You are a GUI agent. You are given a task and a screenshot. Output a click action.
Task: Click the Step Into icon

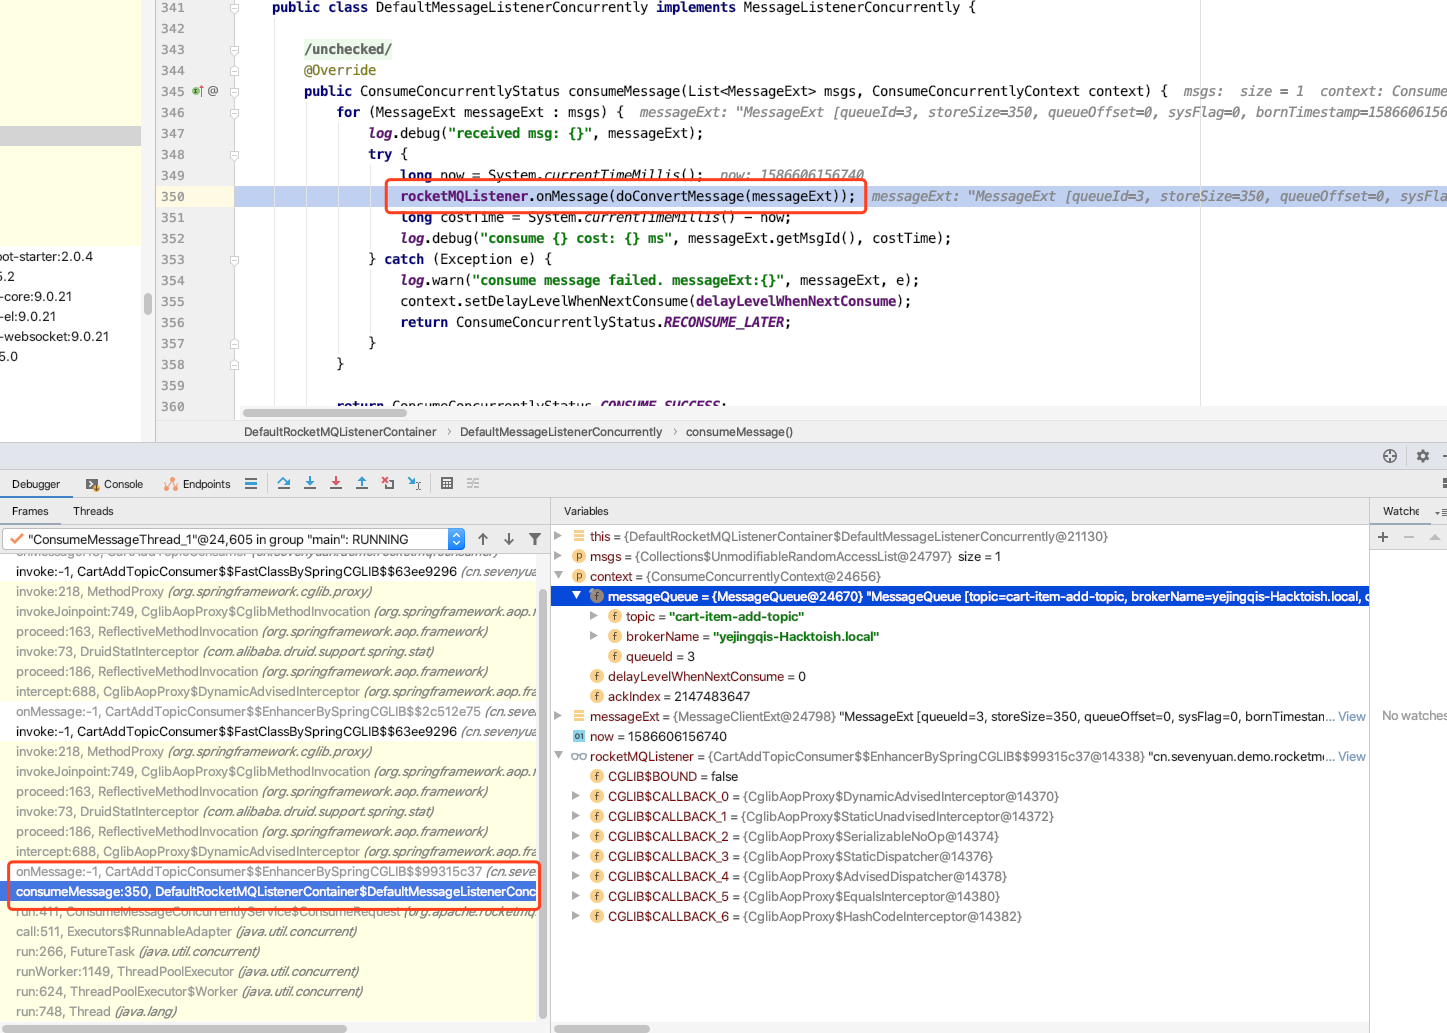310,483
